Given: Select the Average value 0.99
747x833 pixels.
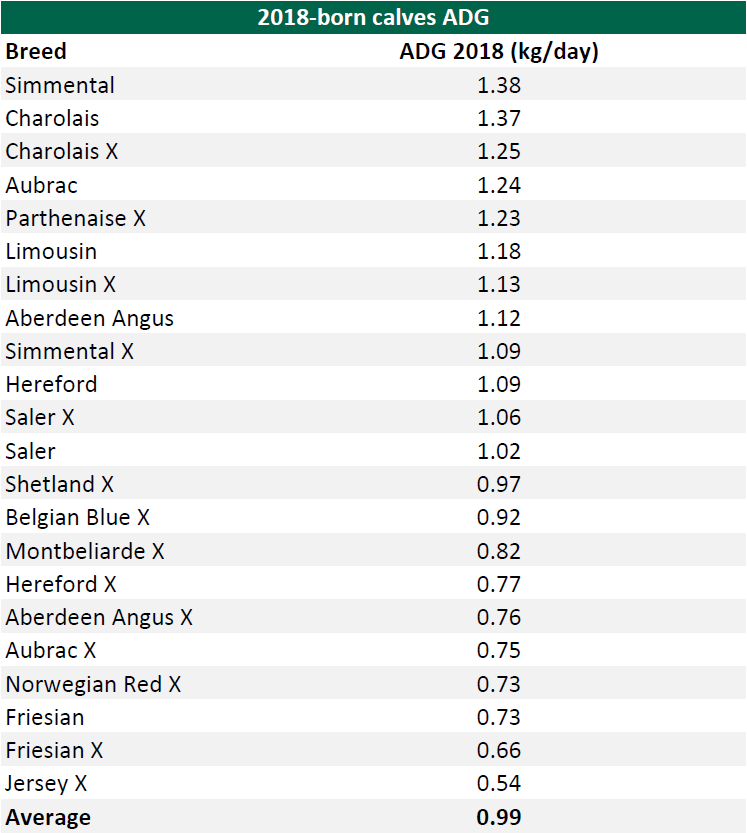Looking at the screenshot, I should [499, 817].
